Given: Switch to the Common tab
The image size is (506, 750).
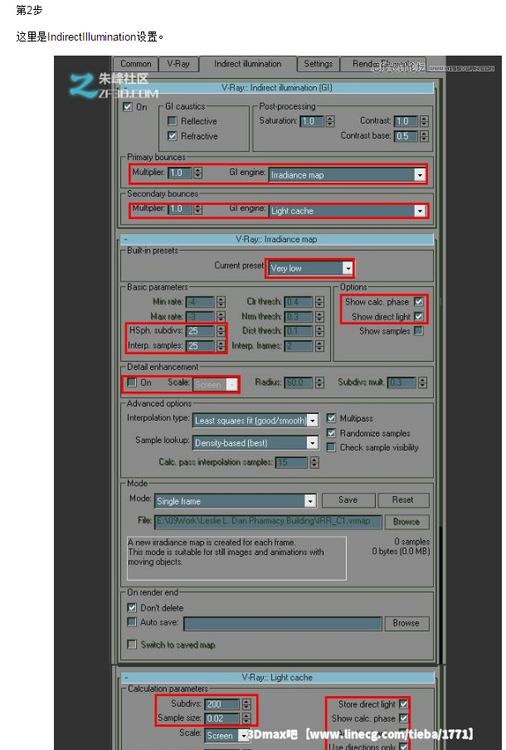Looking at the screenshot, I should [x=135, y=64].
